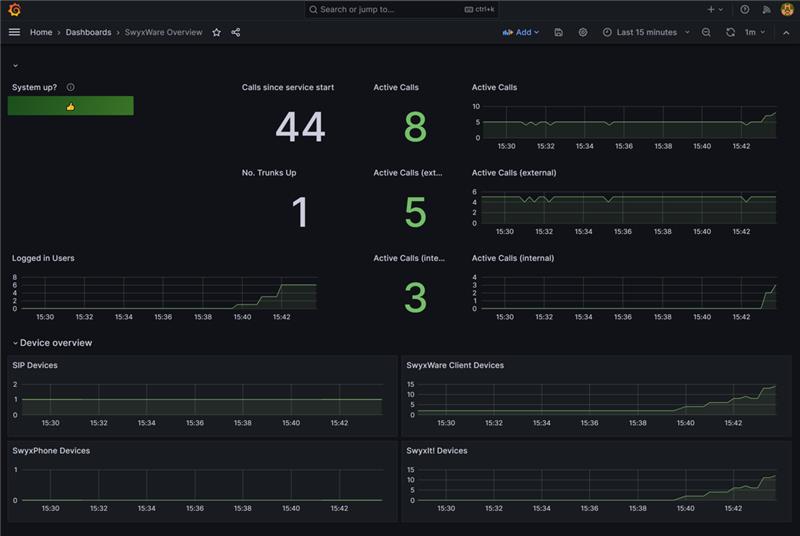This screenshot has height=536, width=800.
Task: Open dashboard settings gear icon
Action: 583,32
